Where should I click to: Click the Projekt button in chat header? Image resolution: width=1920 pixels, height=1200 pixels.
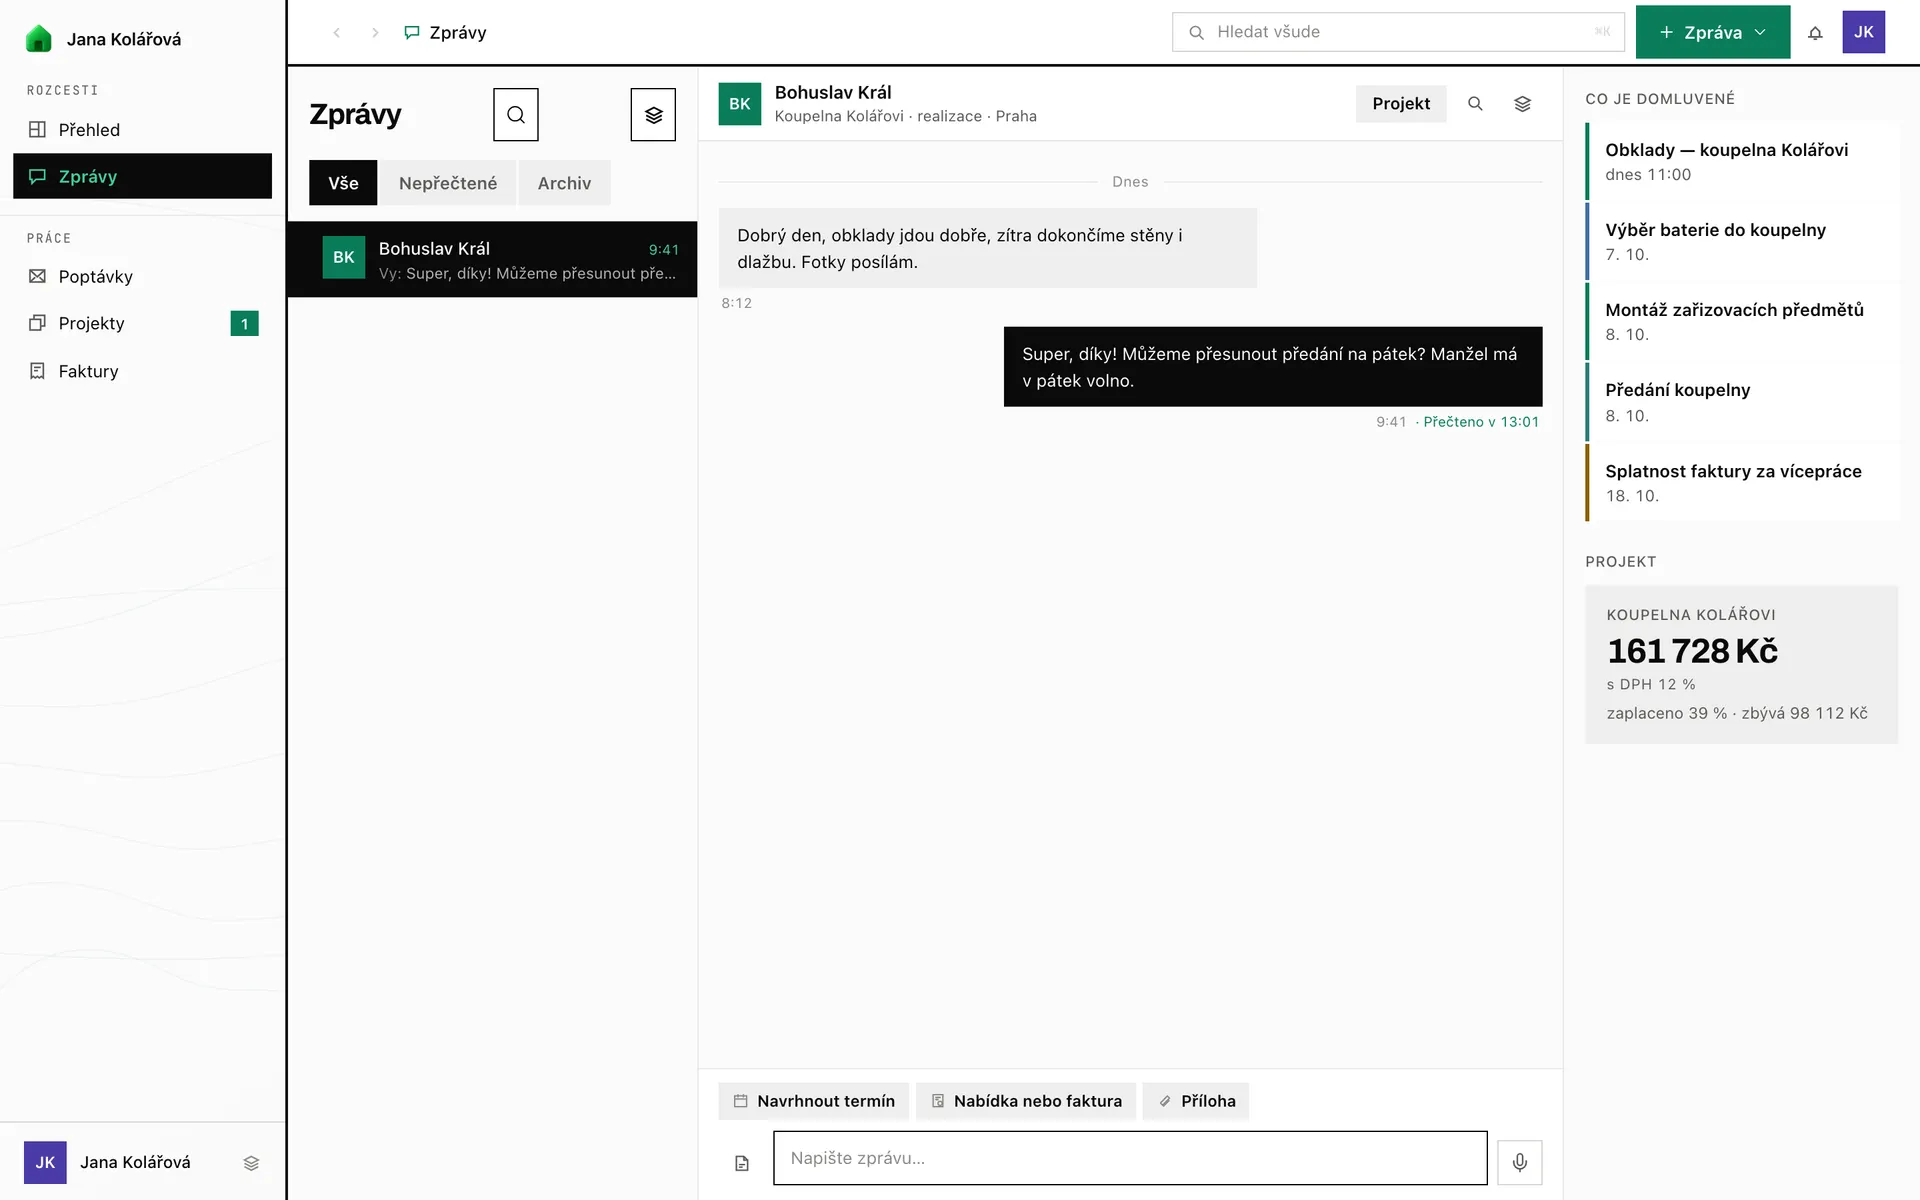(1401, 104)
